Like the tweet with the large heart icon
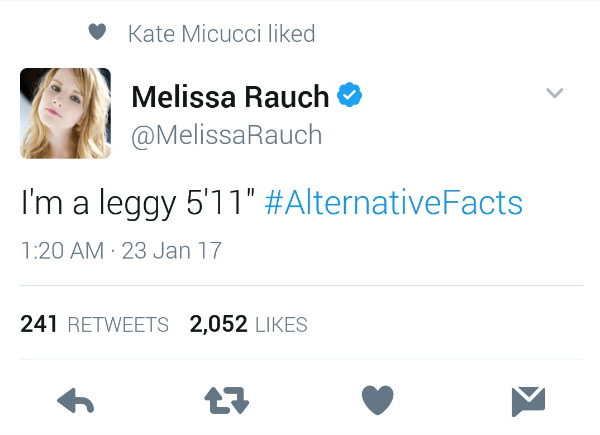Viewport: 600px width, 435px height. point(377,400)
